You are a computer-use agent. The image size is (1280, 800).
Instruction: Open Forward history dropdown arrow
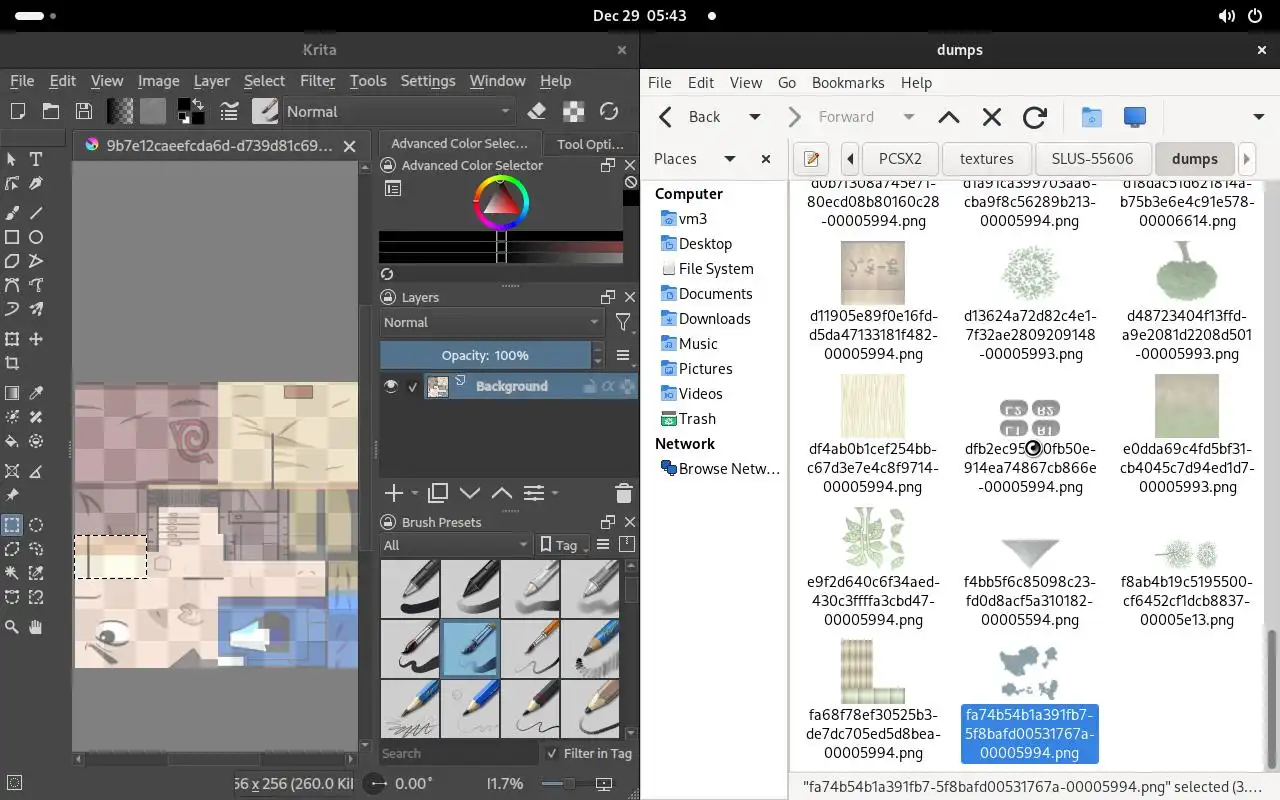click(909, 117)
